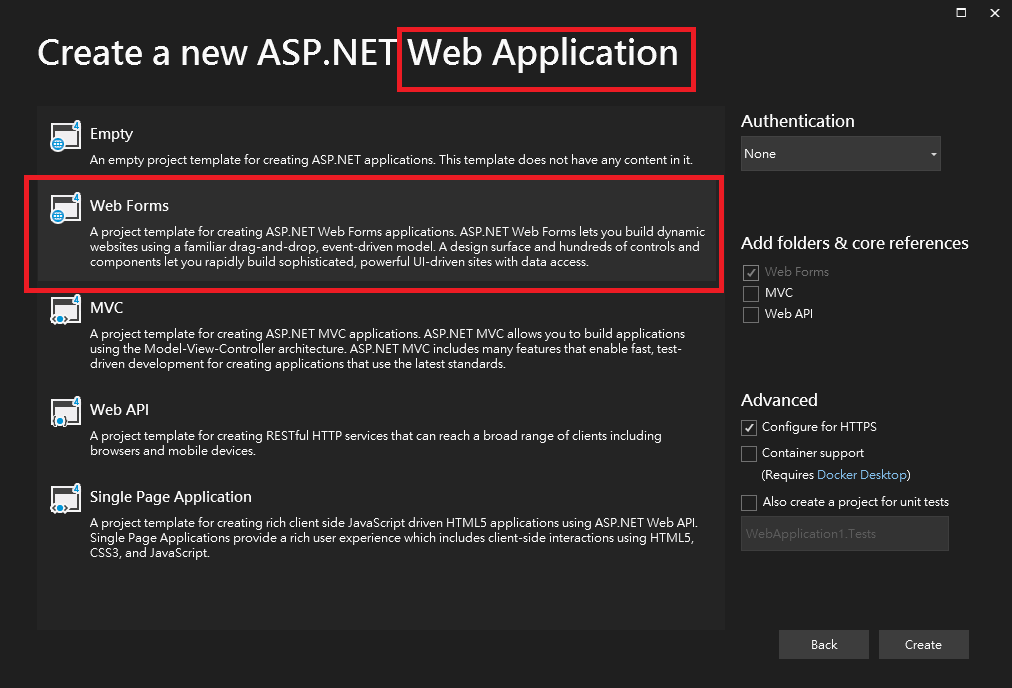The height and width of the screenshot is (688, 1012).
Task: Click the Web API description text
Action: pyautogui.click(x=376, y=443)
